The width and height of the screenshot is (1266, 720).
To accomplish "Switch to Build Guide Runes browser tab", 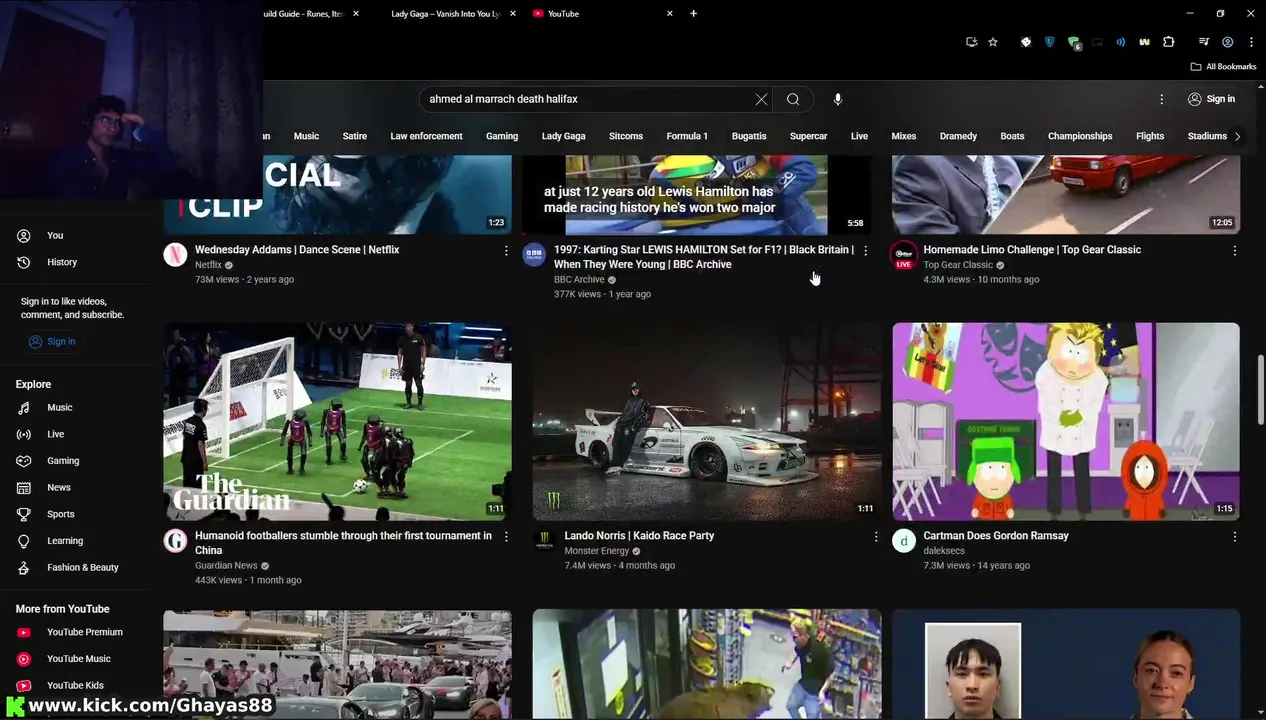I will [303, 14].
